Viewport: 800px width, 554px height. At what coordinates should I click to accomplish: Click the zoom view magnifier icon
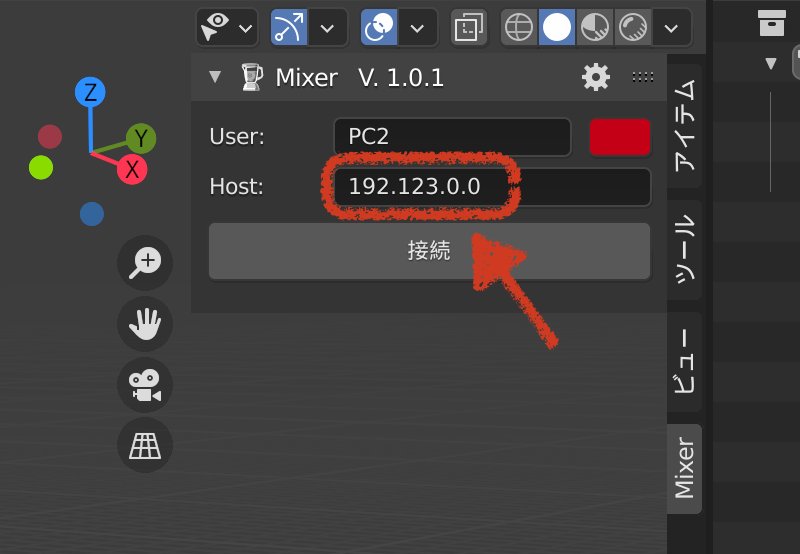(x=145, y=263)
